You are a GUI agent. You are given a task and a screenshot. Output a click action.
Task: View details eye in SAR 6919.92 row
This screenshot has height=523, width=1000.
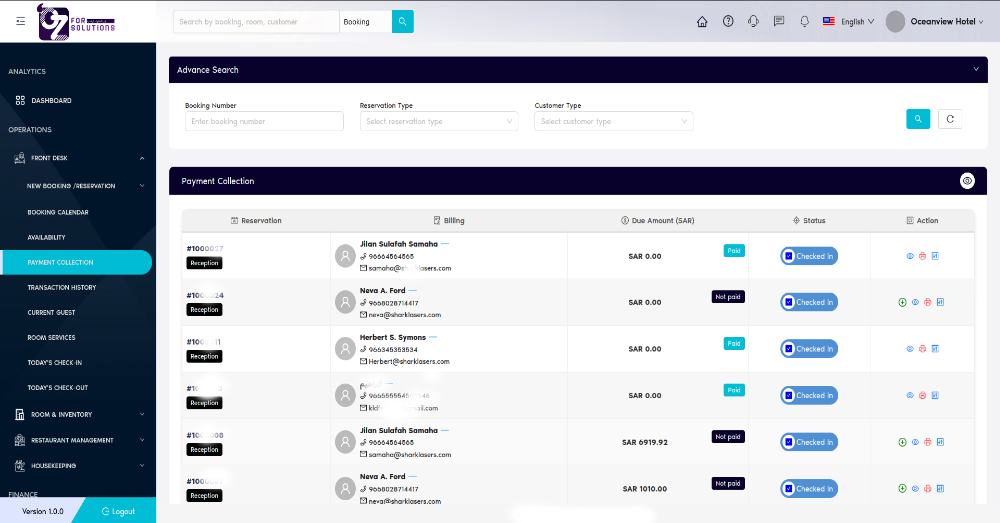pos(915,442)
